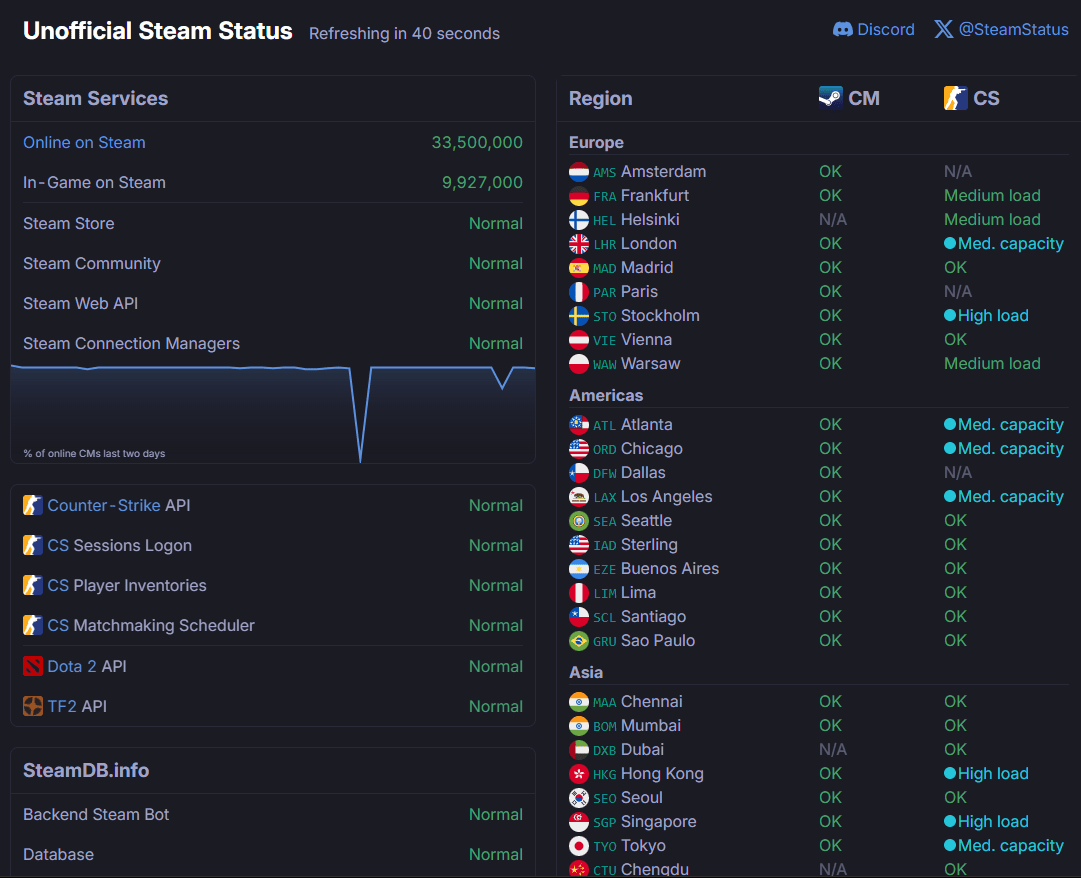The image size is (1081, 878).
Task: Click the Discord logo icon
Action: (842, 30)
